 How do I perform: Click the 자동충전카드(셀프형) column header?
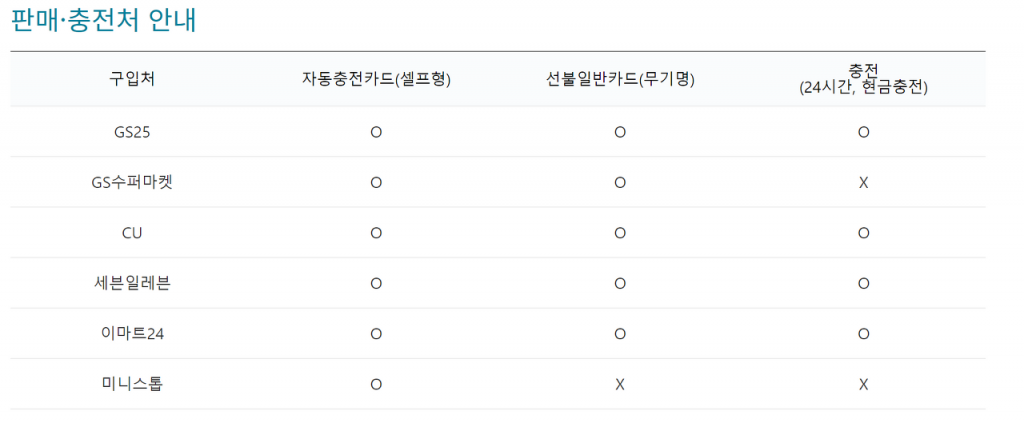(x=376, y=79)
